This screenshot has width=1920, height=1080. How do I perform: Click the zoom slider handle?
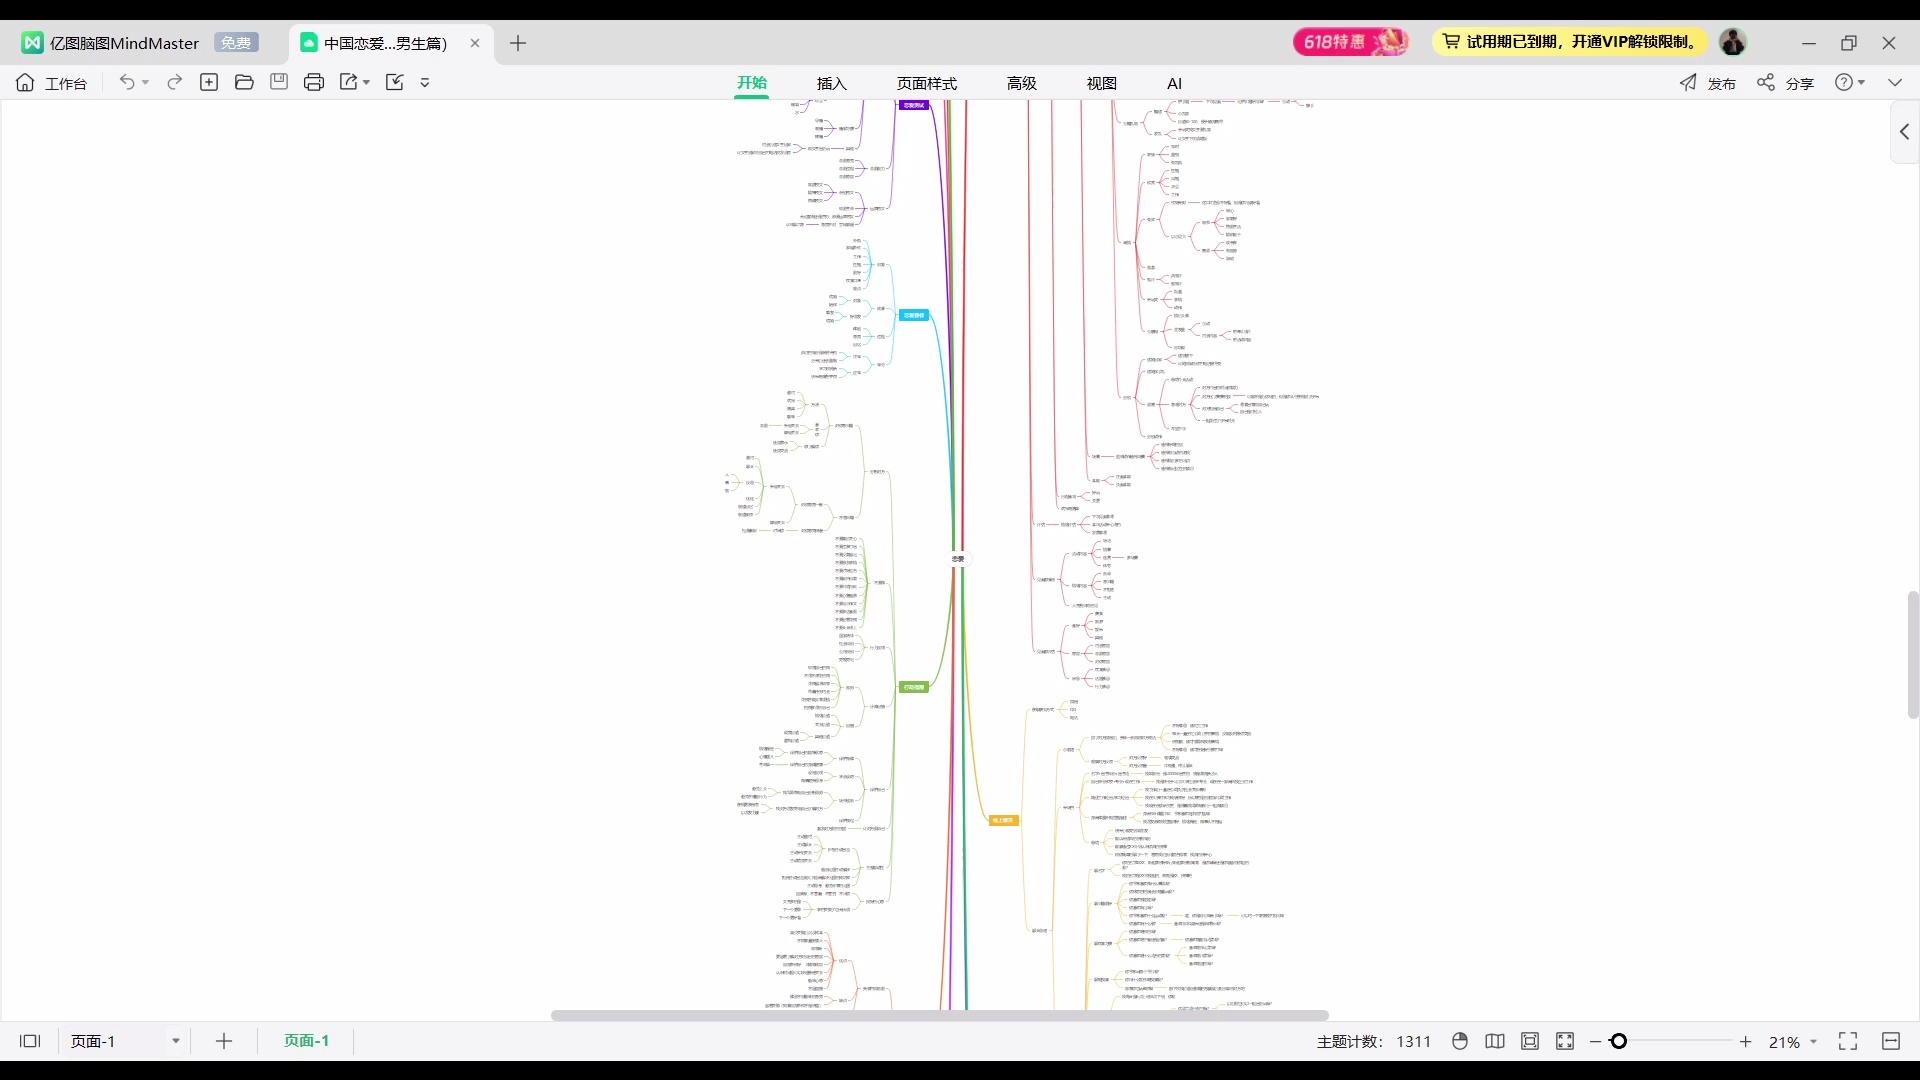1619,1041
